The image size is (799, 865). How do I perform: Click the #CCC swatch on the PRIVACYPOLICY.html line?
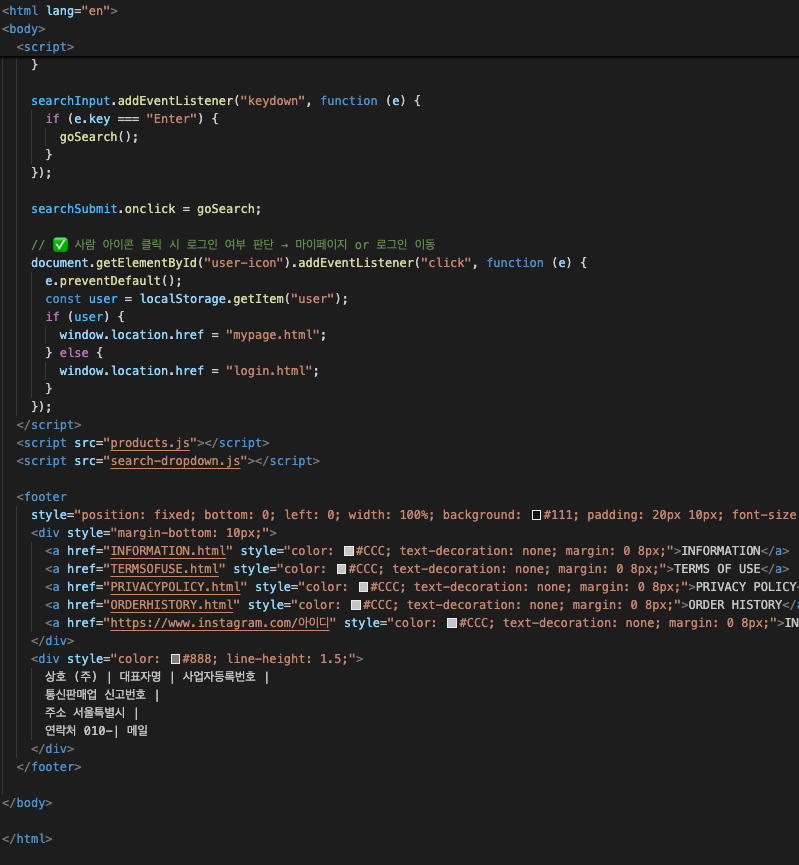(364, 587)
